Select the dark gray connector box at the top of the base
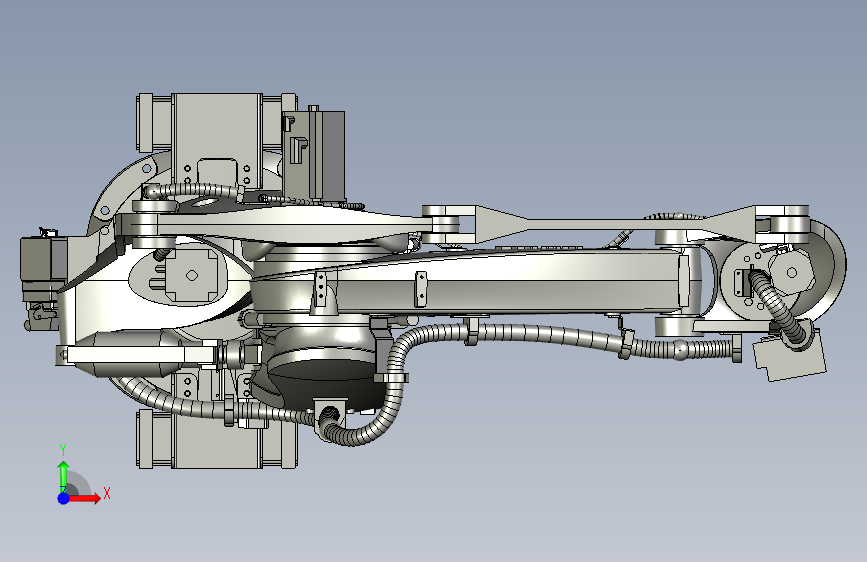 [x=314, y=154]
